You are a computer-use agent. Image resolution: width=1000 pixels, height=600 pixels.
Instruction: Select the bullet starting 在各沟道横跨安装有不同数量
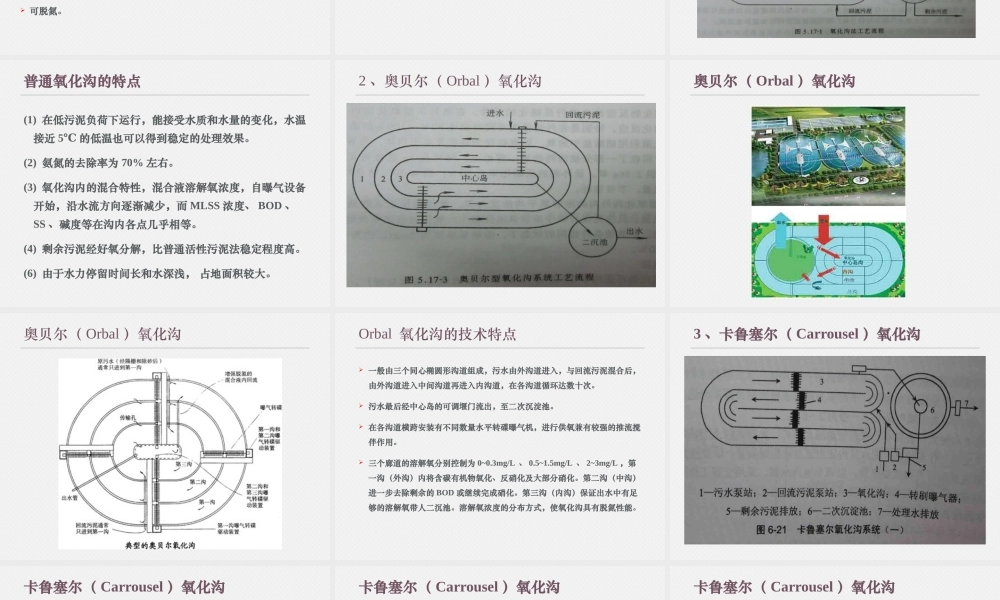[x=504, y=435]
